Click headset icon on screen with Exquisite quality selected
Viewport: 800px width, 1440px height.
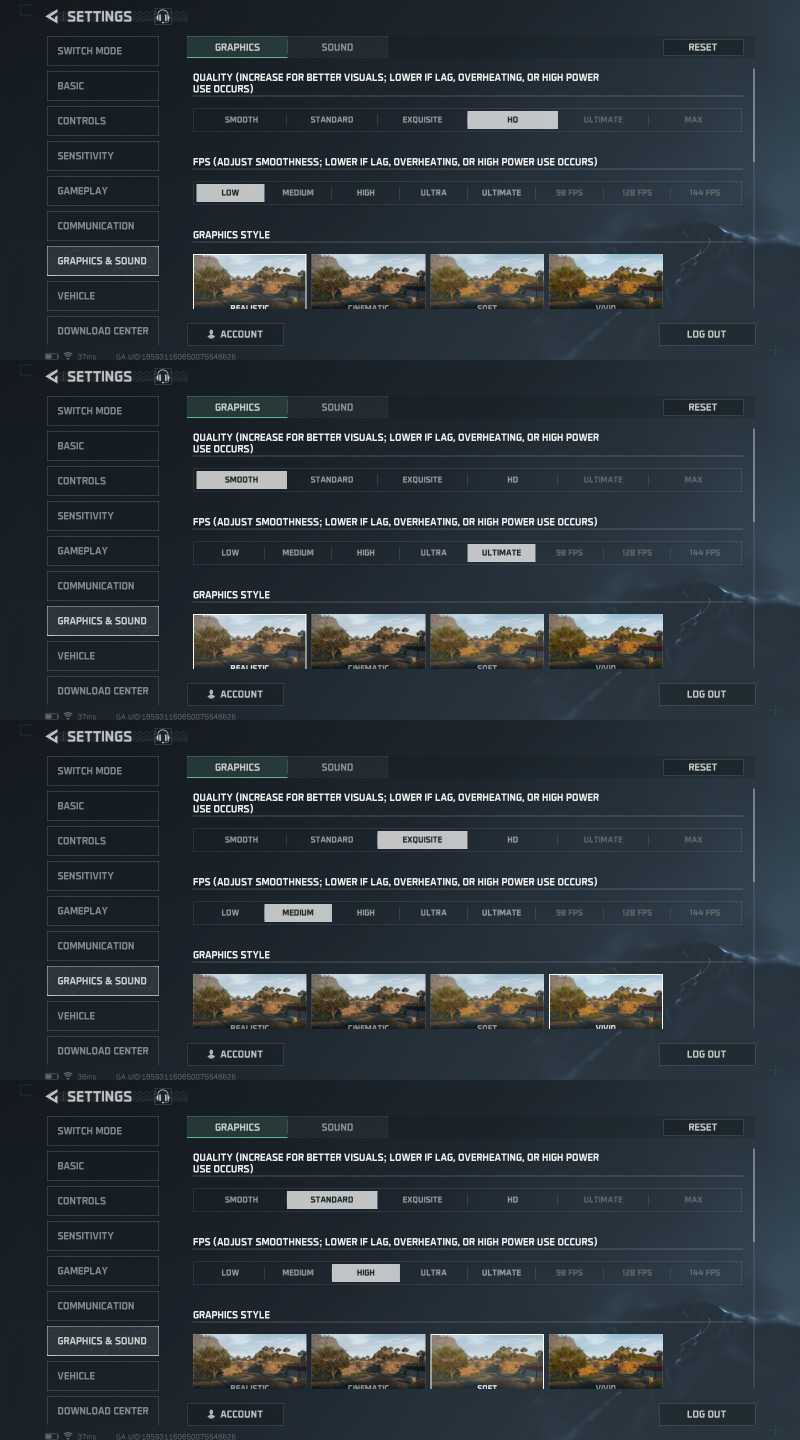click(163, 736)
